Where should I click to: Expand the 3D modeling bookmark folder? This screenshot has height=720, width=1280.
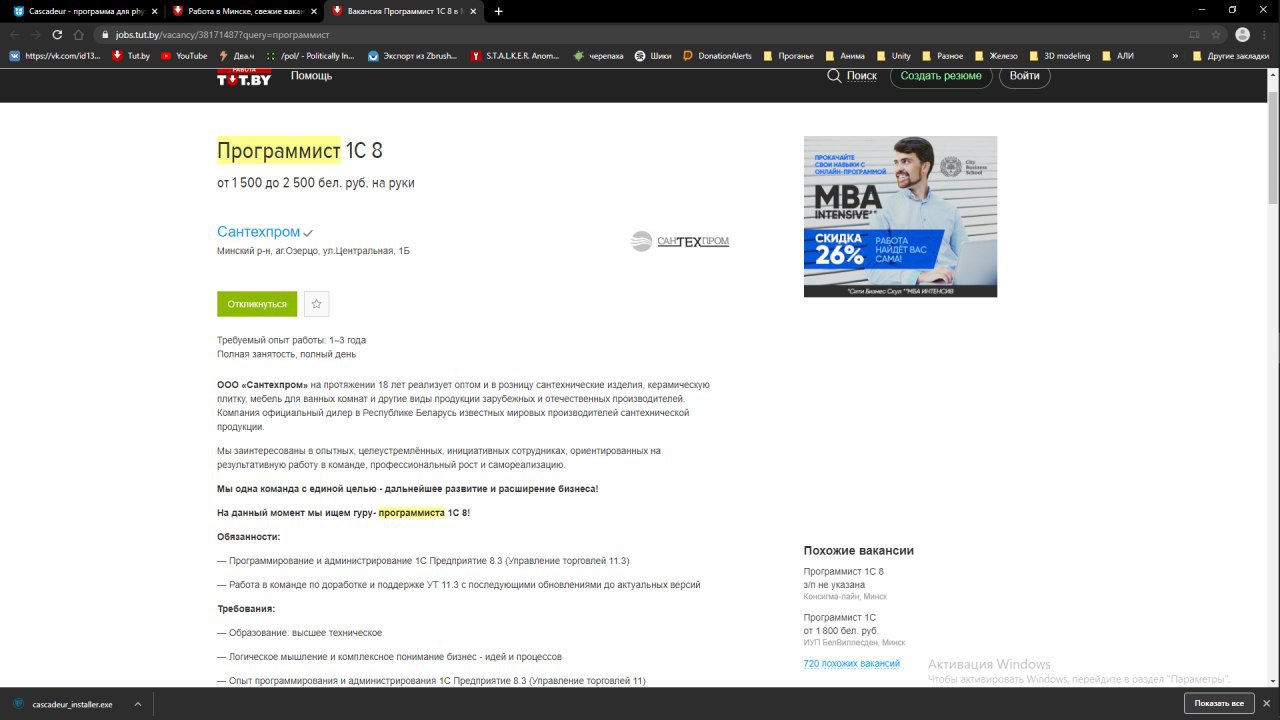point(1061,56)
